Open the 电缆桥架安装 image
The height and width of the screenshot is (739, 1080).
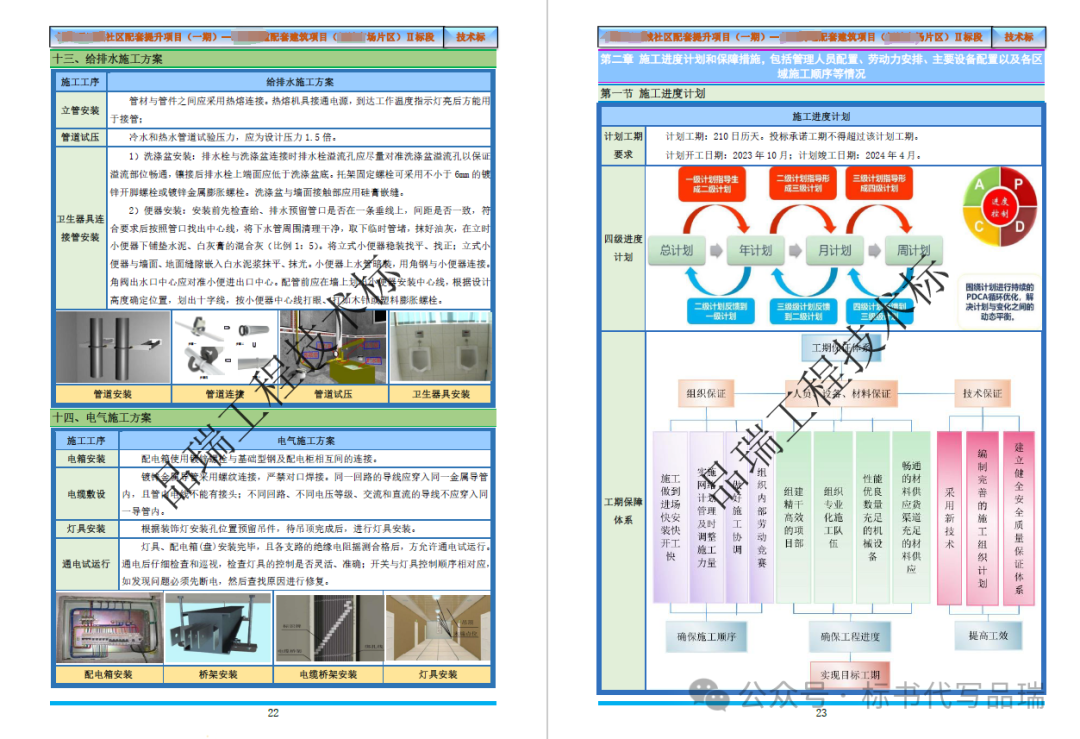tap(328, 630)
